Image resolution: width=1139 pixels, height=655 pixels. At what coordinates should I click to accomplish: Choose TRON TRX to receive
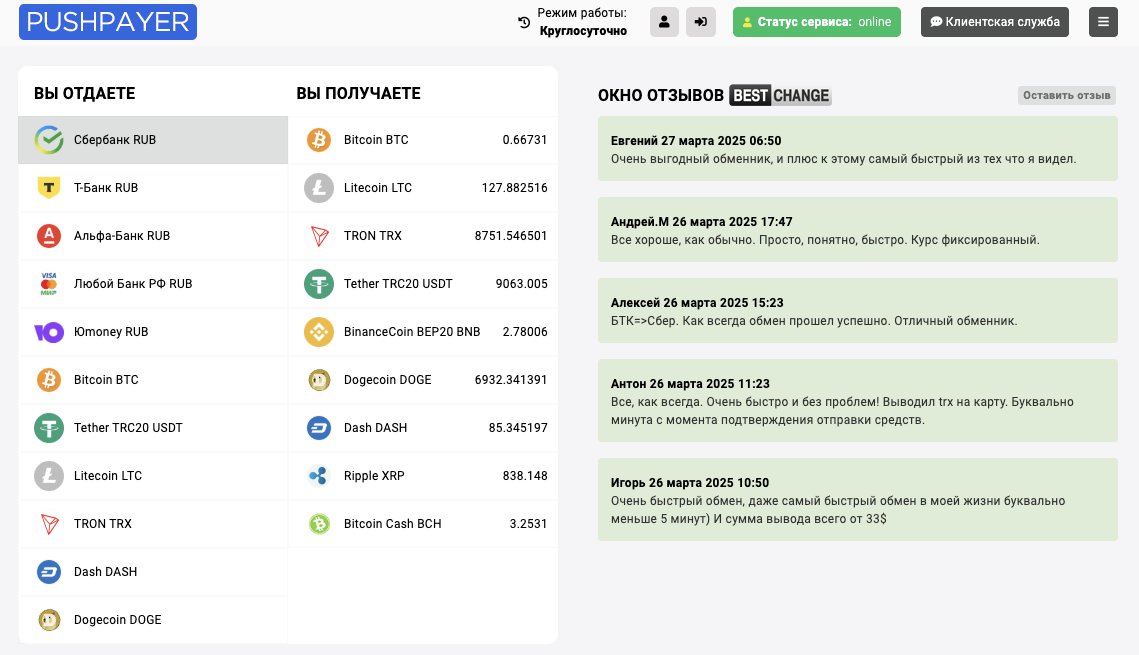423,235
